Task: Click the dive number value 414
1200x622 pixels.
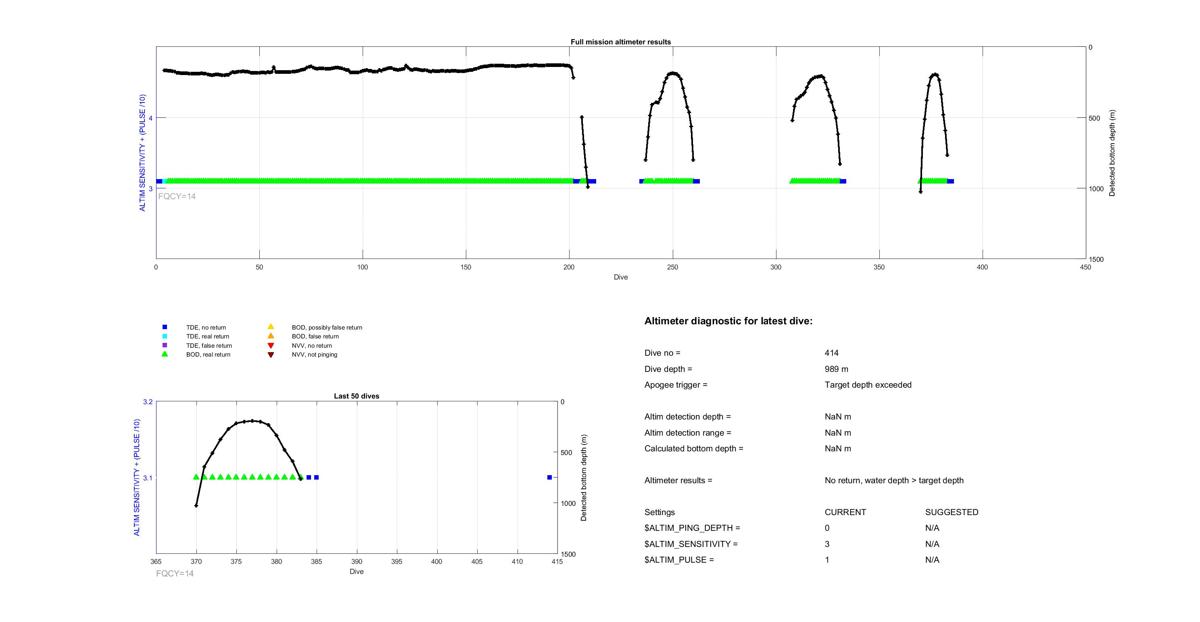Action: pyautogui.click(x=832, y=353)
